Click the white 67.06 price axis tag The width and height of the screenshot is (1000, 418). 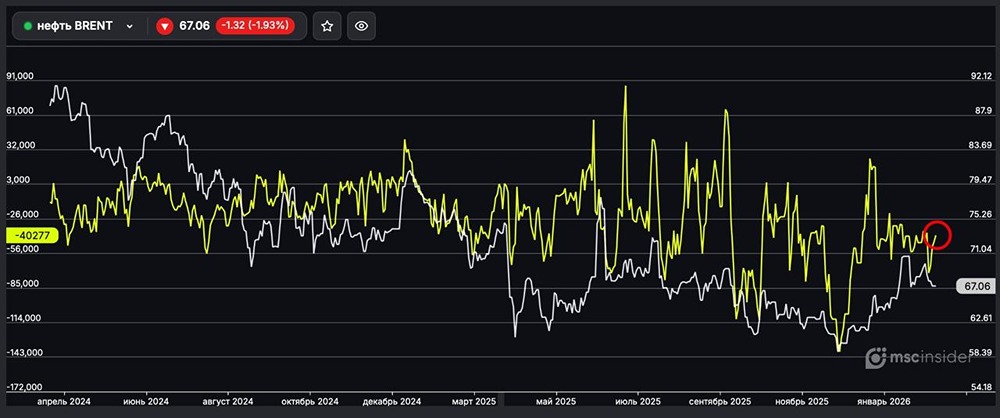pos(977,286)
